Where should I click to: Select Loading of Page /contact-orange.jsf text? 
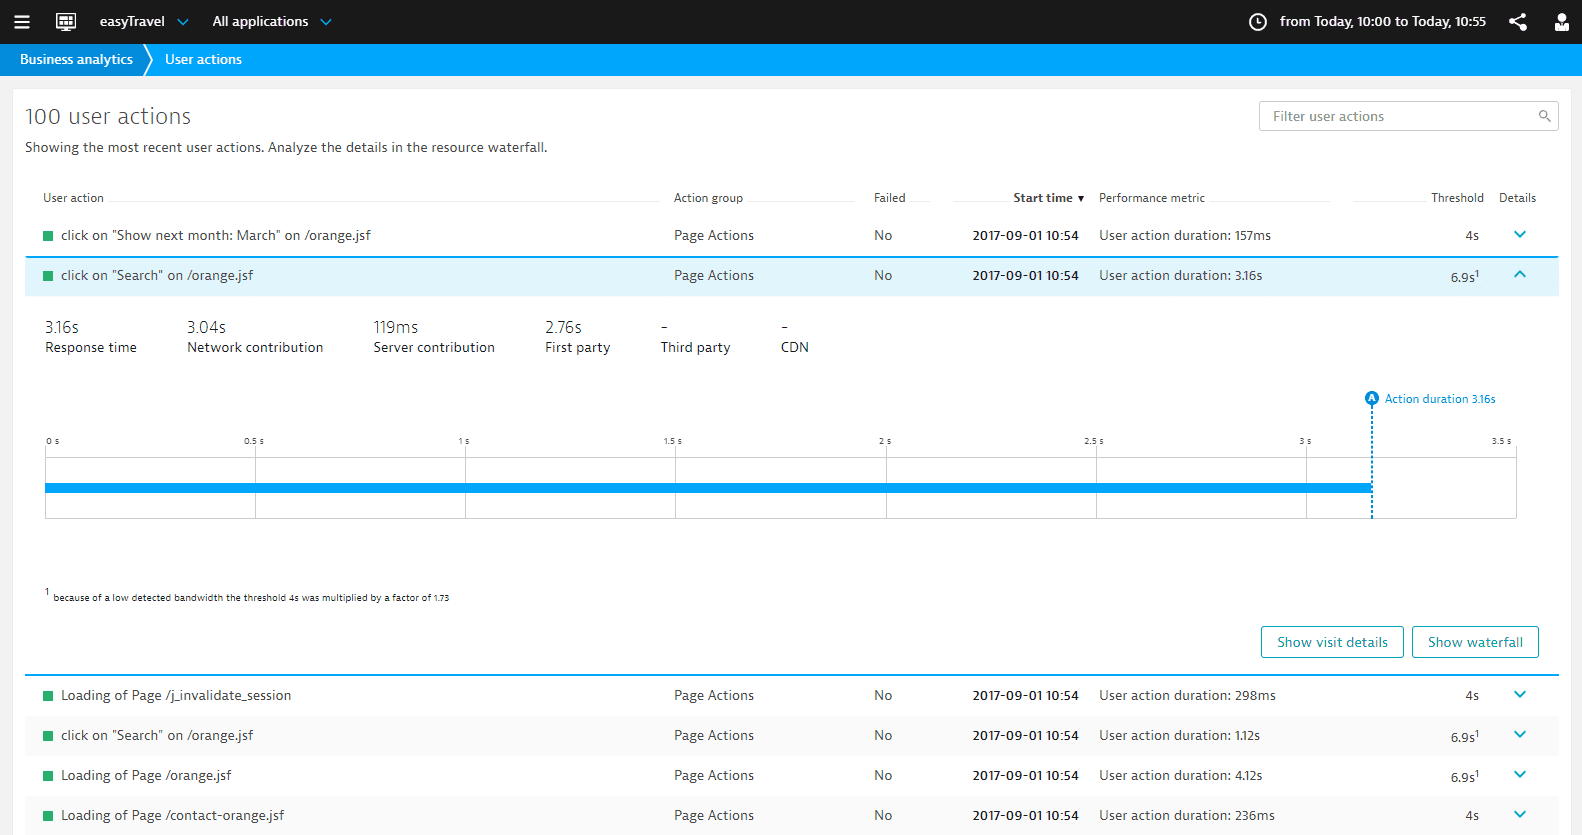[172, 816]
